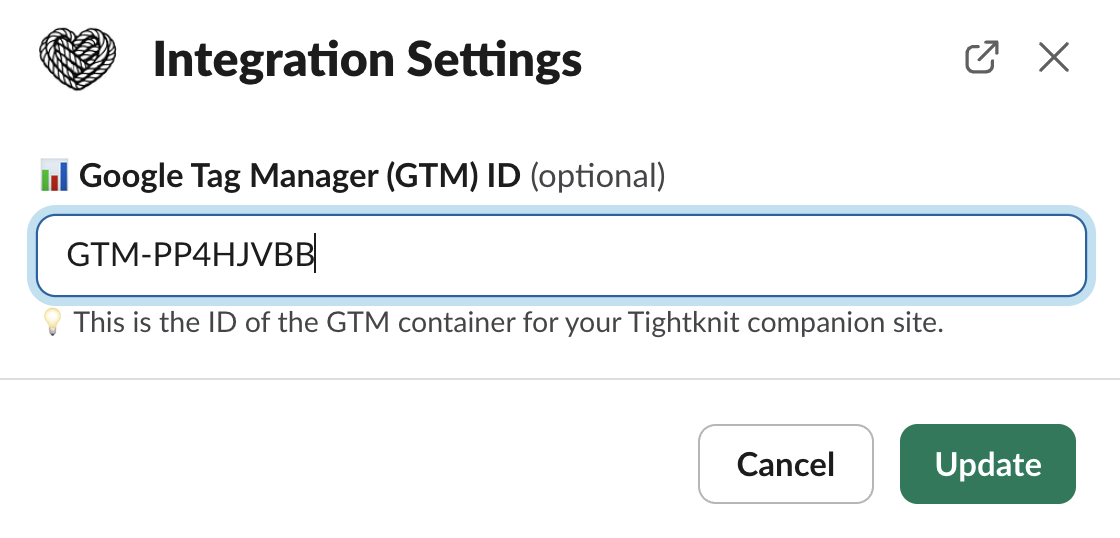Click the GTM-PP4HJVBB text in the field
Screen dimensions: 1120x538
[x=190, y=257]
